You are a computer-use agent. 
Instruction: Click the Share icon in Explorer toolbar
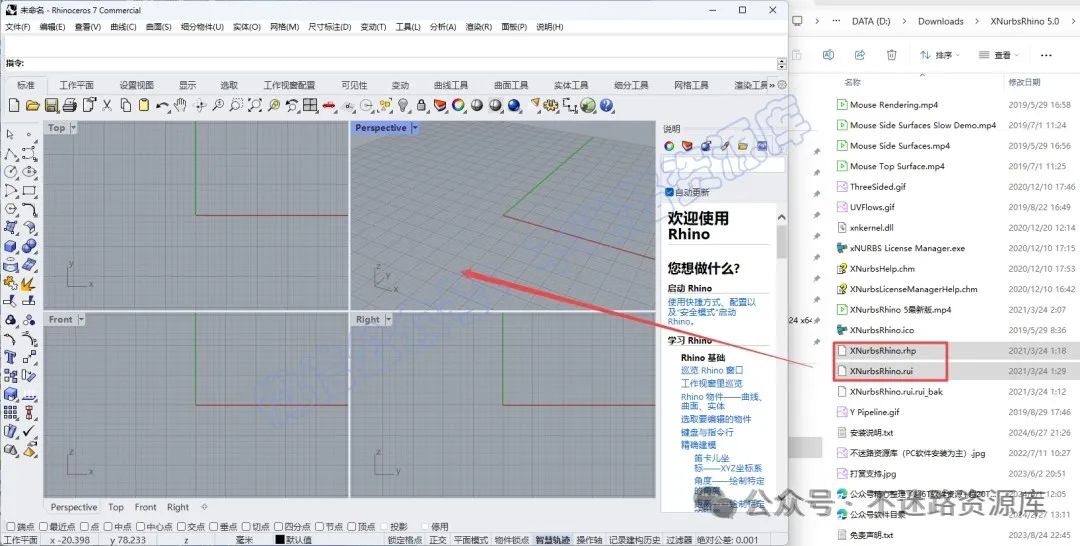860,55
